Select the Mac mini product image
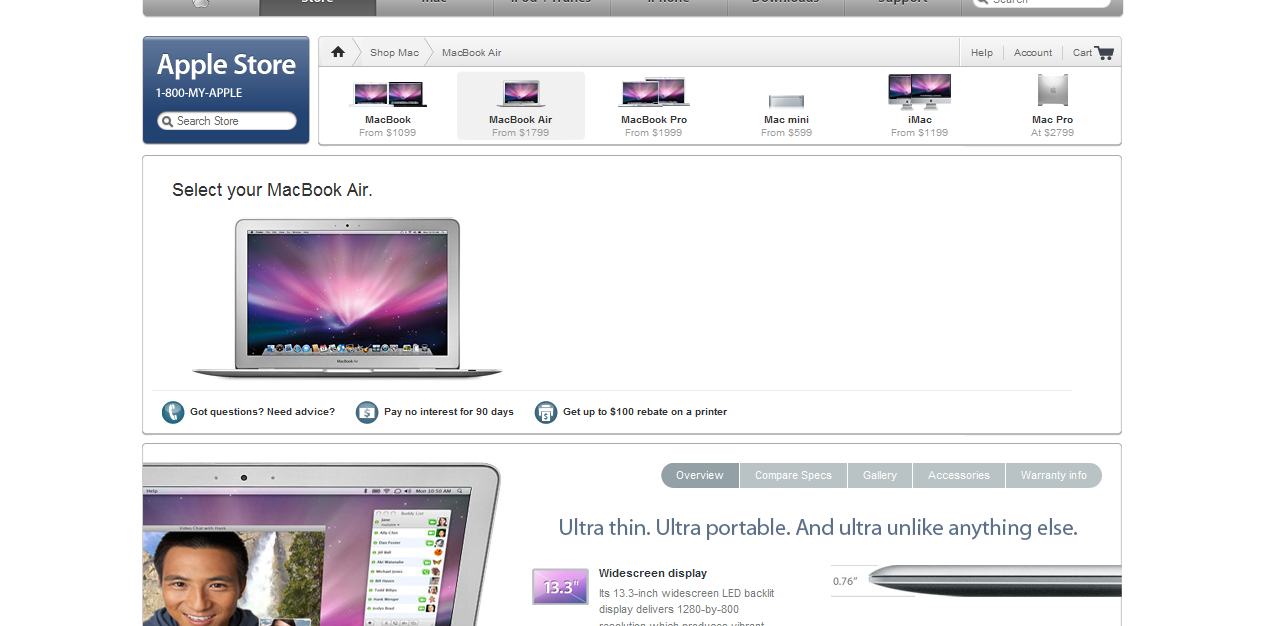This screenshot has width=1263, height=626. [x=786, y=100]
